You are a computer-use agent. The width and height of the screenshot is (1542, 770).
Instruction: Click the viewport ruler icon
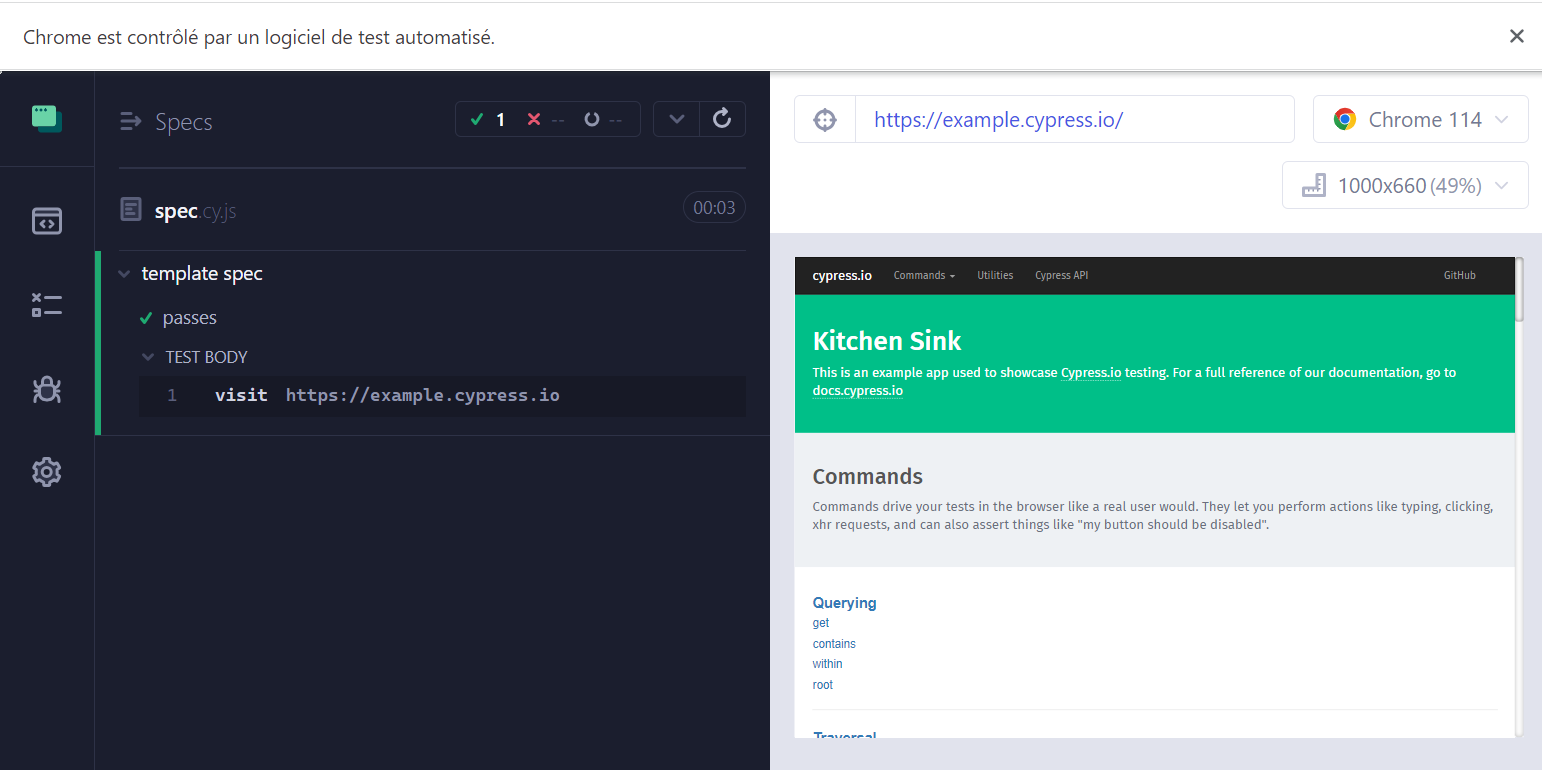[1313, 185]
